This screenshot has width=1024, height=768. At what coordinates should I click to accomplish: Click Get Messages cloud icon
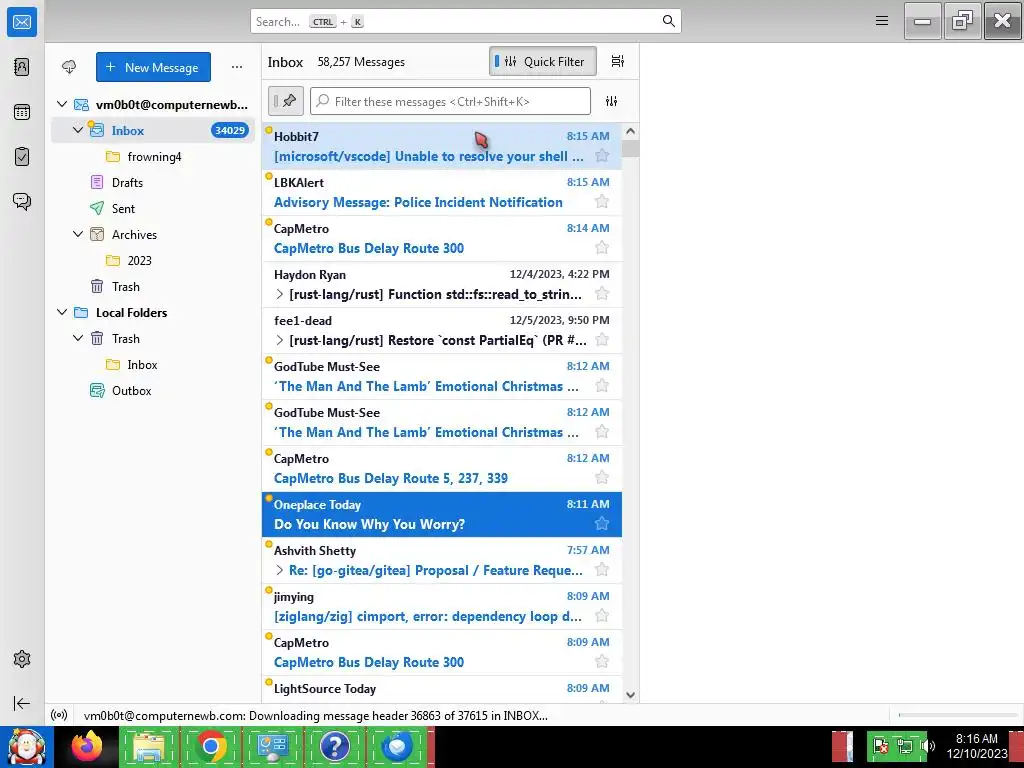[69, 67]
